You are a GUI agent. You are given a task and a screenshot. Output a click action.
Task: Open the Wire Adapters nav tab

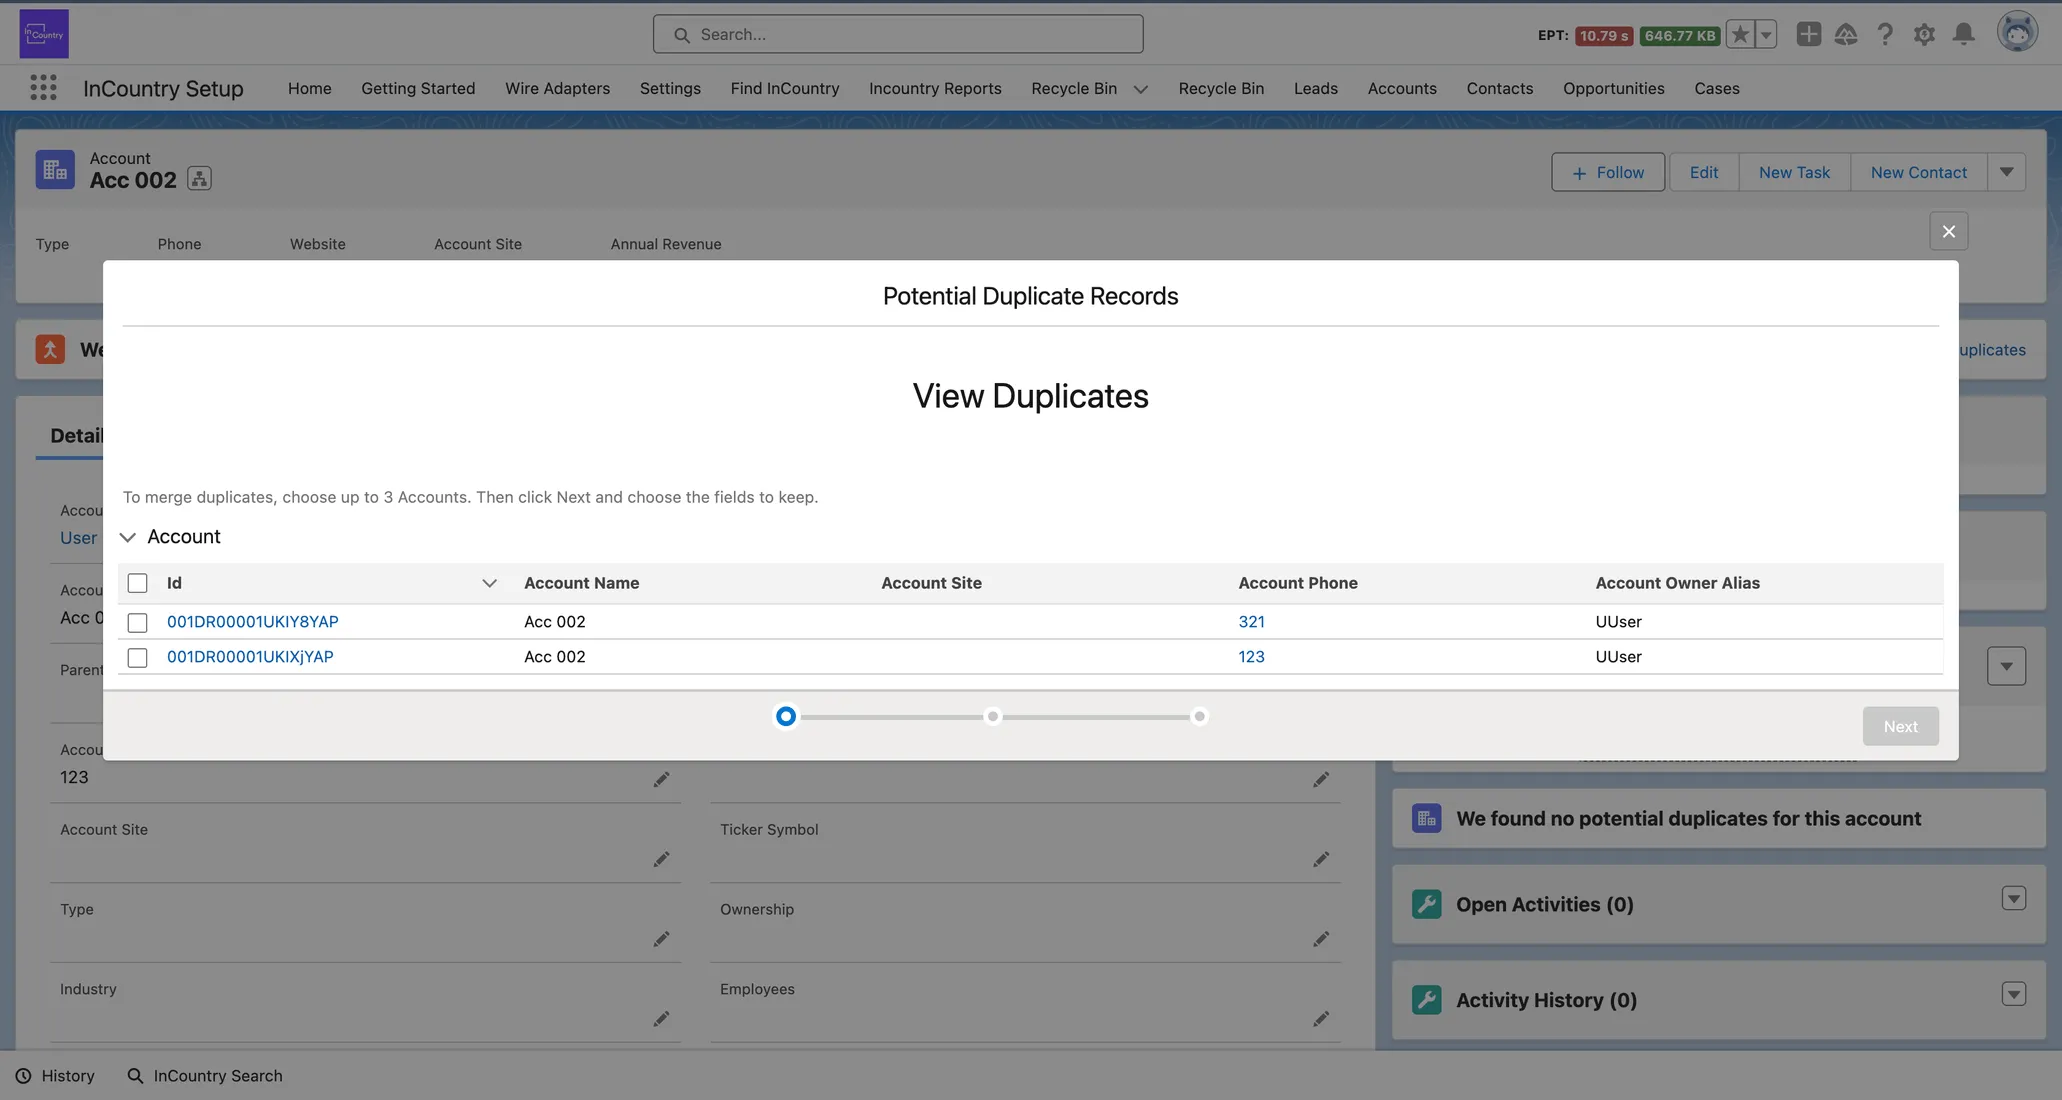557,88
